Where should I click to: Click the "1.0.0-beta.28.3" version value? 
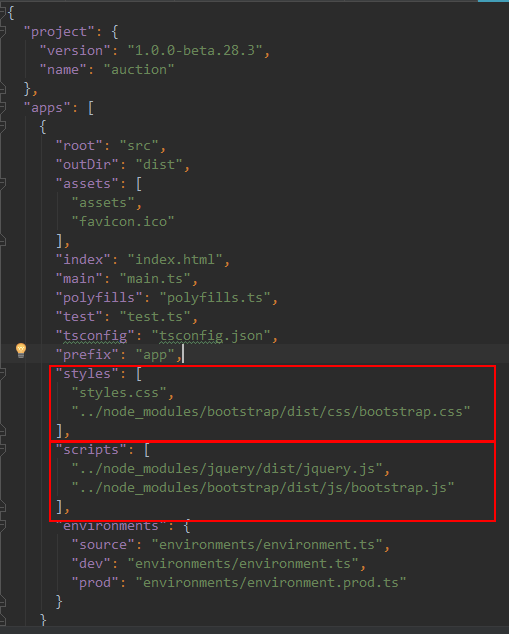point(196,51)
